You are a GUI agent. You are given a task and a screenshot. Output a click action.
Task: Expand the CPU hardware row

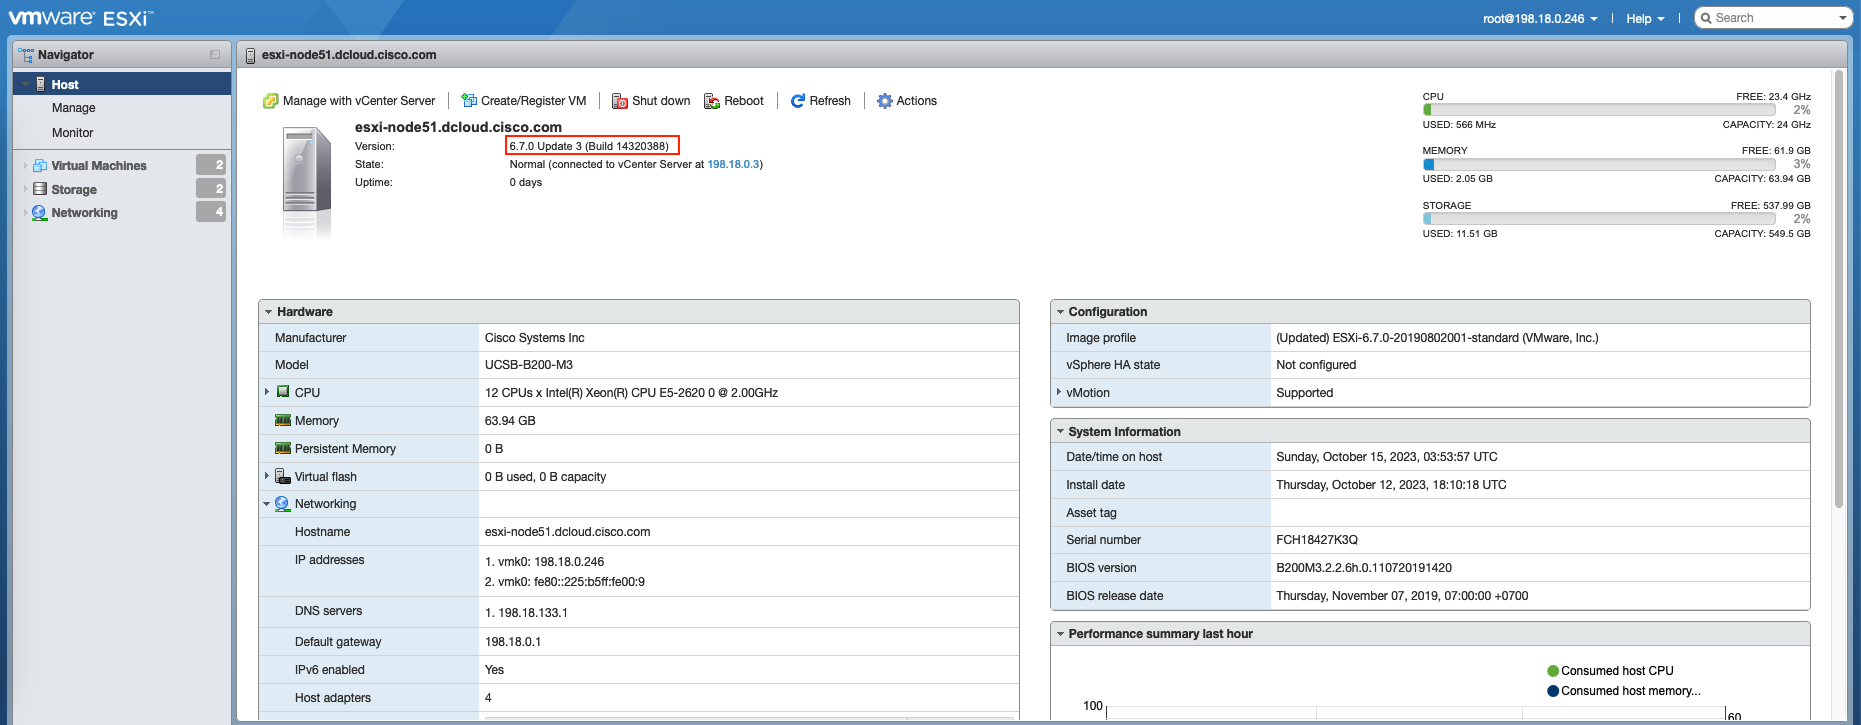(267, 392)
